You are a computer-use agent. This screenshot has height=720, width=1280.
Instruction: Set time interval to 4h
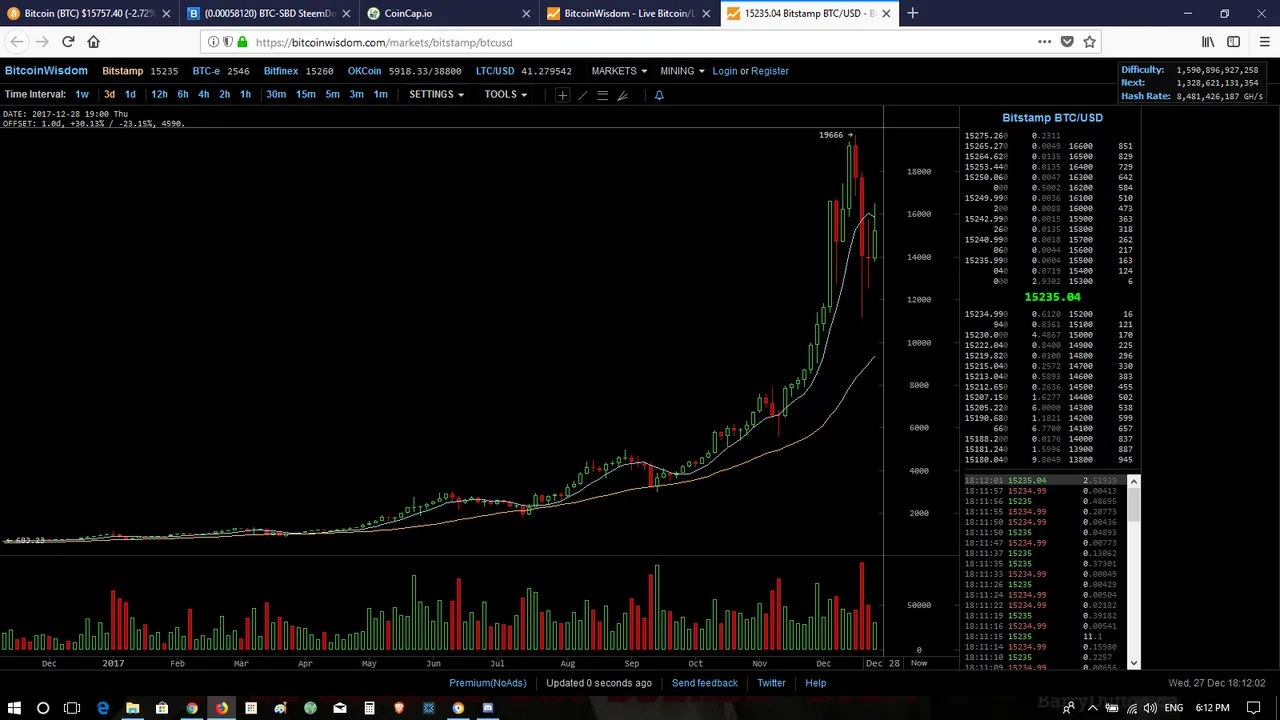[x=204, y=94]
